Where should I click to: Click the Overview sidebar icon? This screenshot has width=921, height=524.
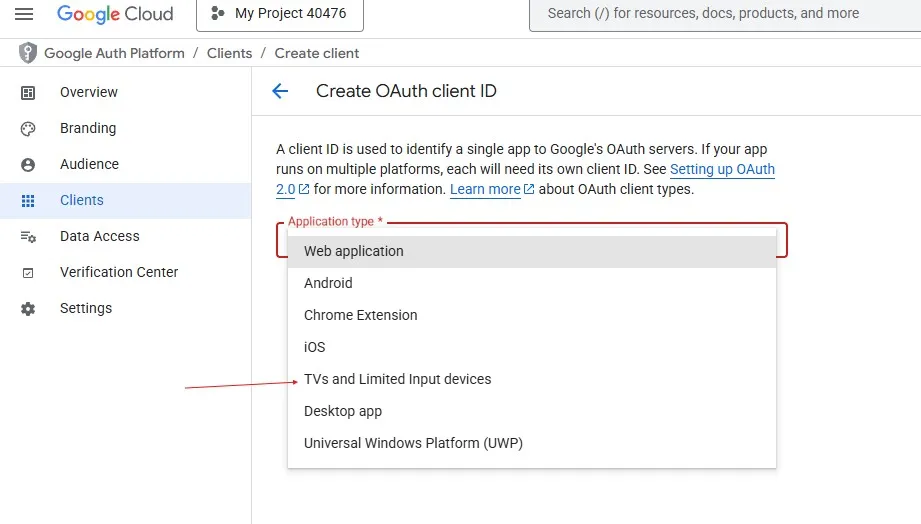tap(28, 92)
